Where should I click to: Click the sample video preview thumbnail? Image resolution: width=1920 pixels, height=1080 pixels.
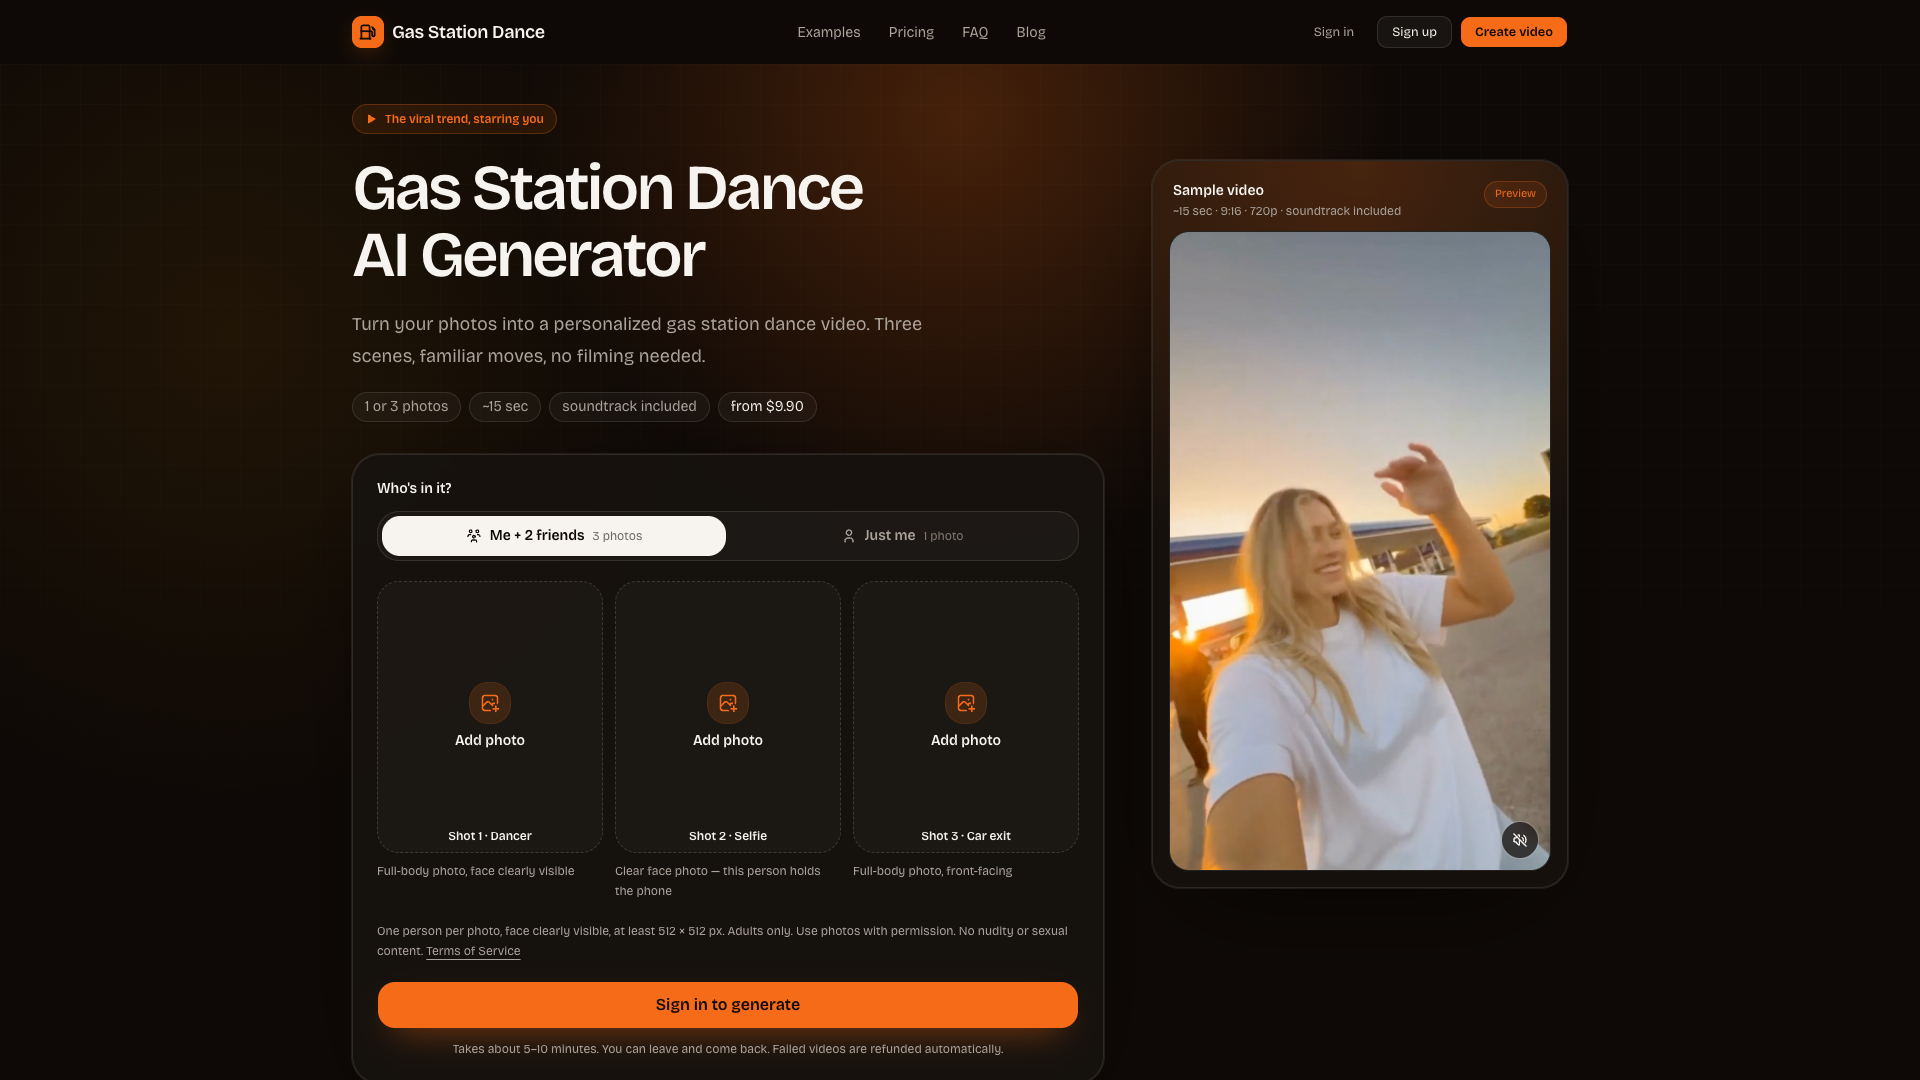[1360, 551]
